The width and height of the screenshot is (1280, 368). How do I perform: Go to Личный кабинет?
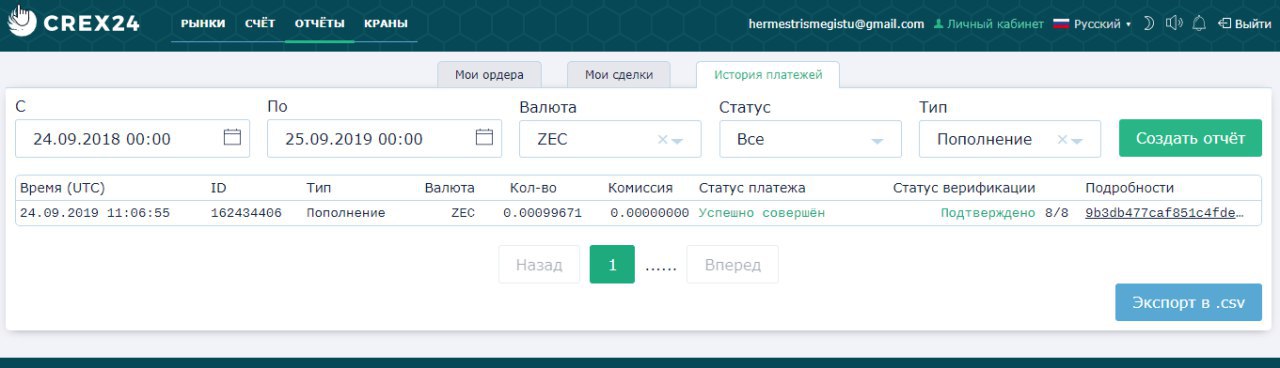pos(988,24)
